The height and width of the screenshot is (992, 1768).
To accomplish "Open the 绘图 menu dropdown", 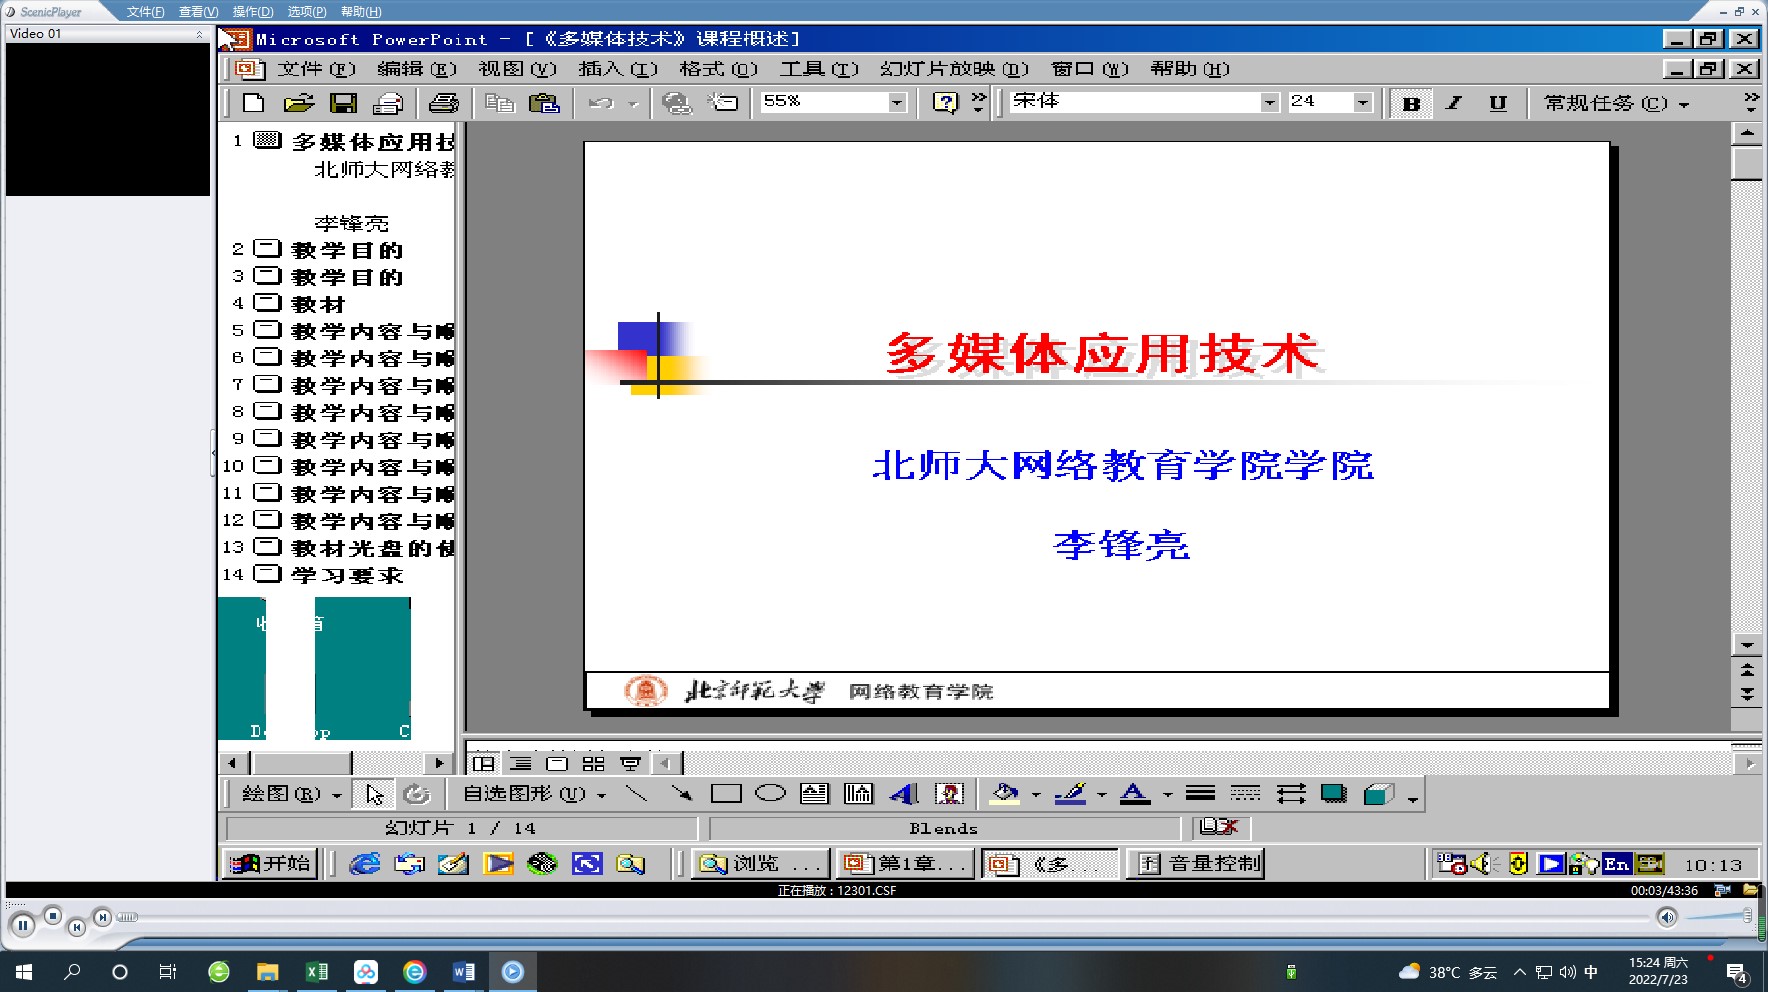I will [292, 794].
